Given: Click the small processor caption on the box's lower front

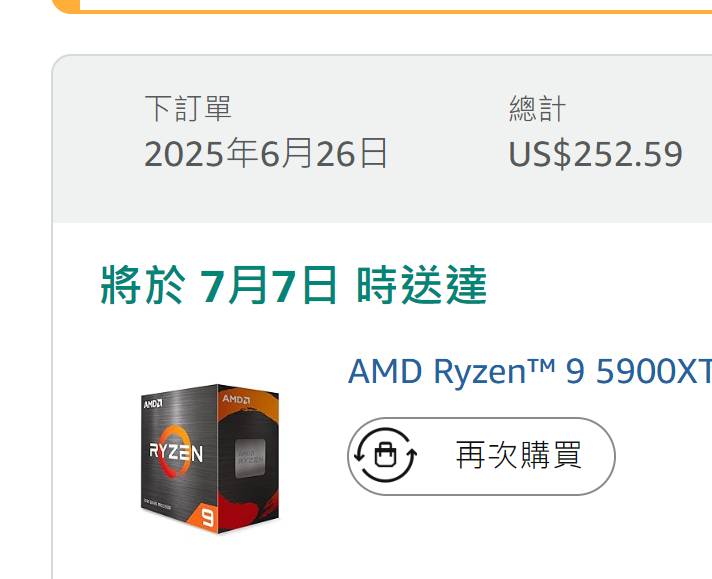Looking at the screenshot, I should coord(158,504).
